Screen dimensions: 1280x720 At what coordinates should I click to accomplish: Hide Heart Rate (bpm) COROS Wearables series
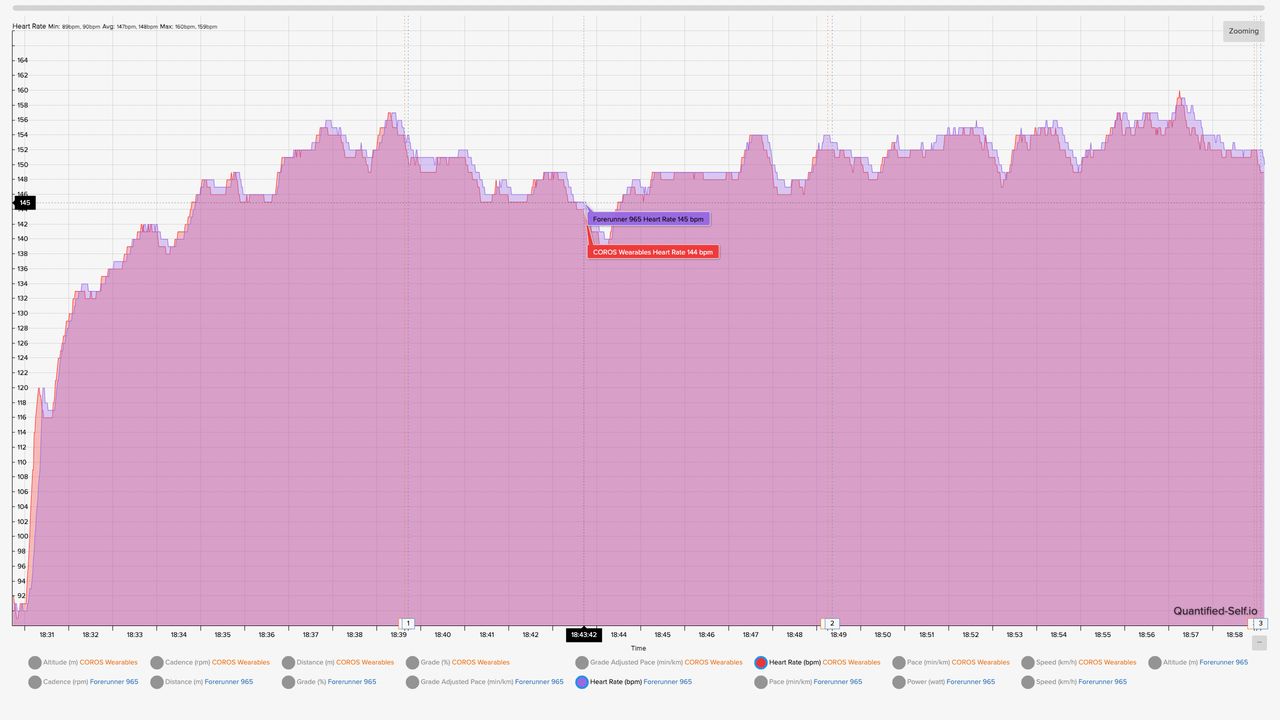(x=817, y=662)
